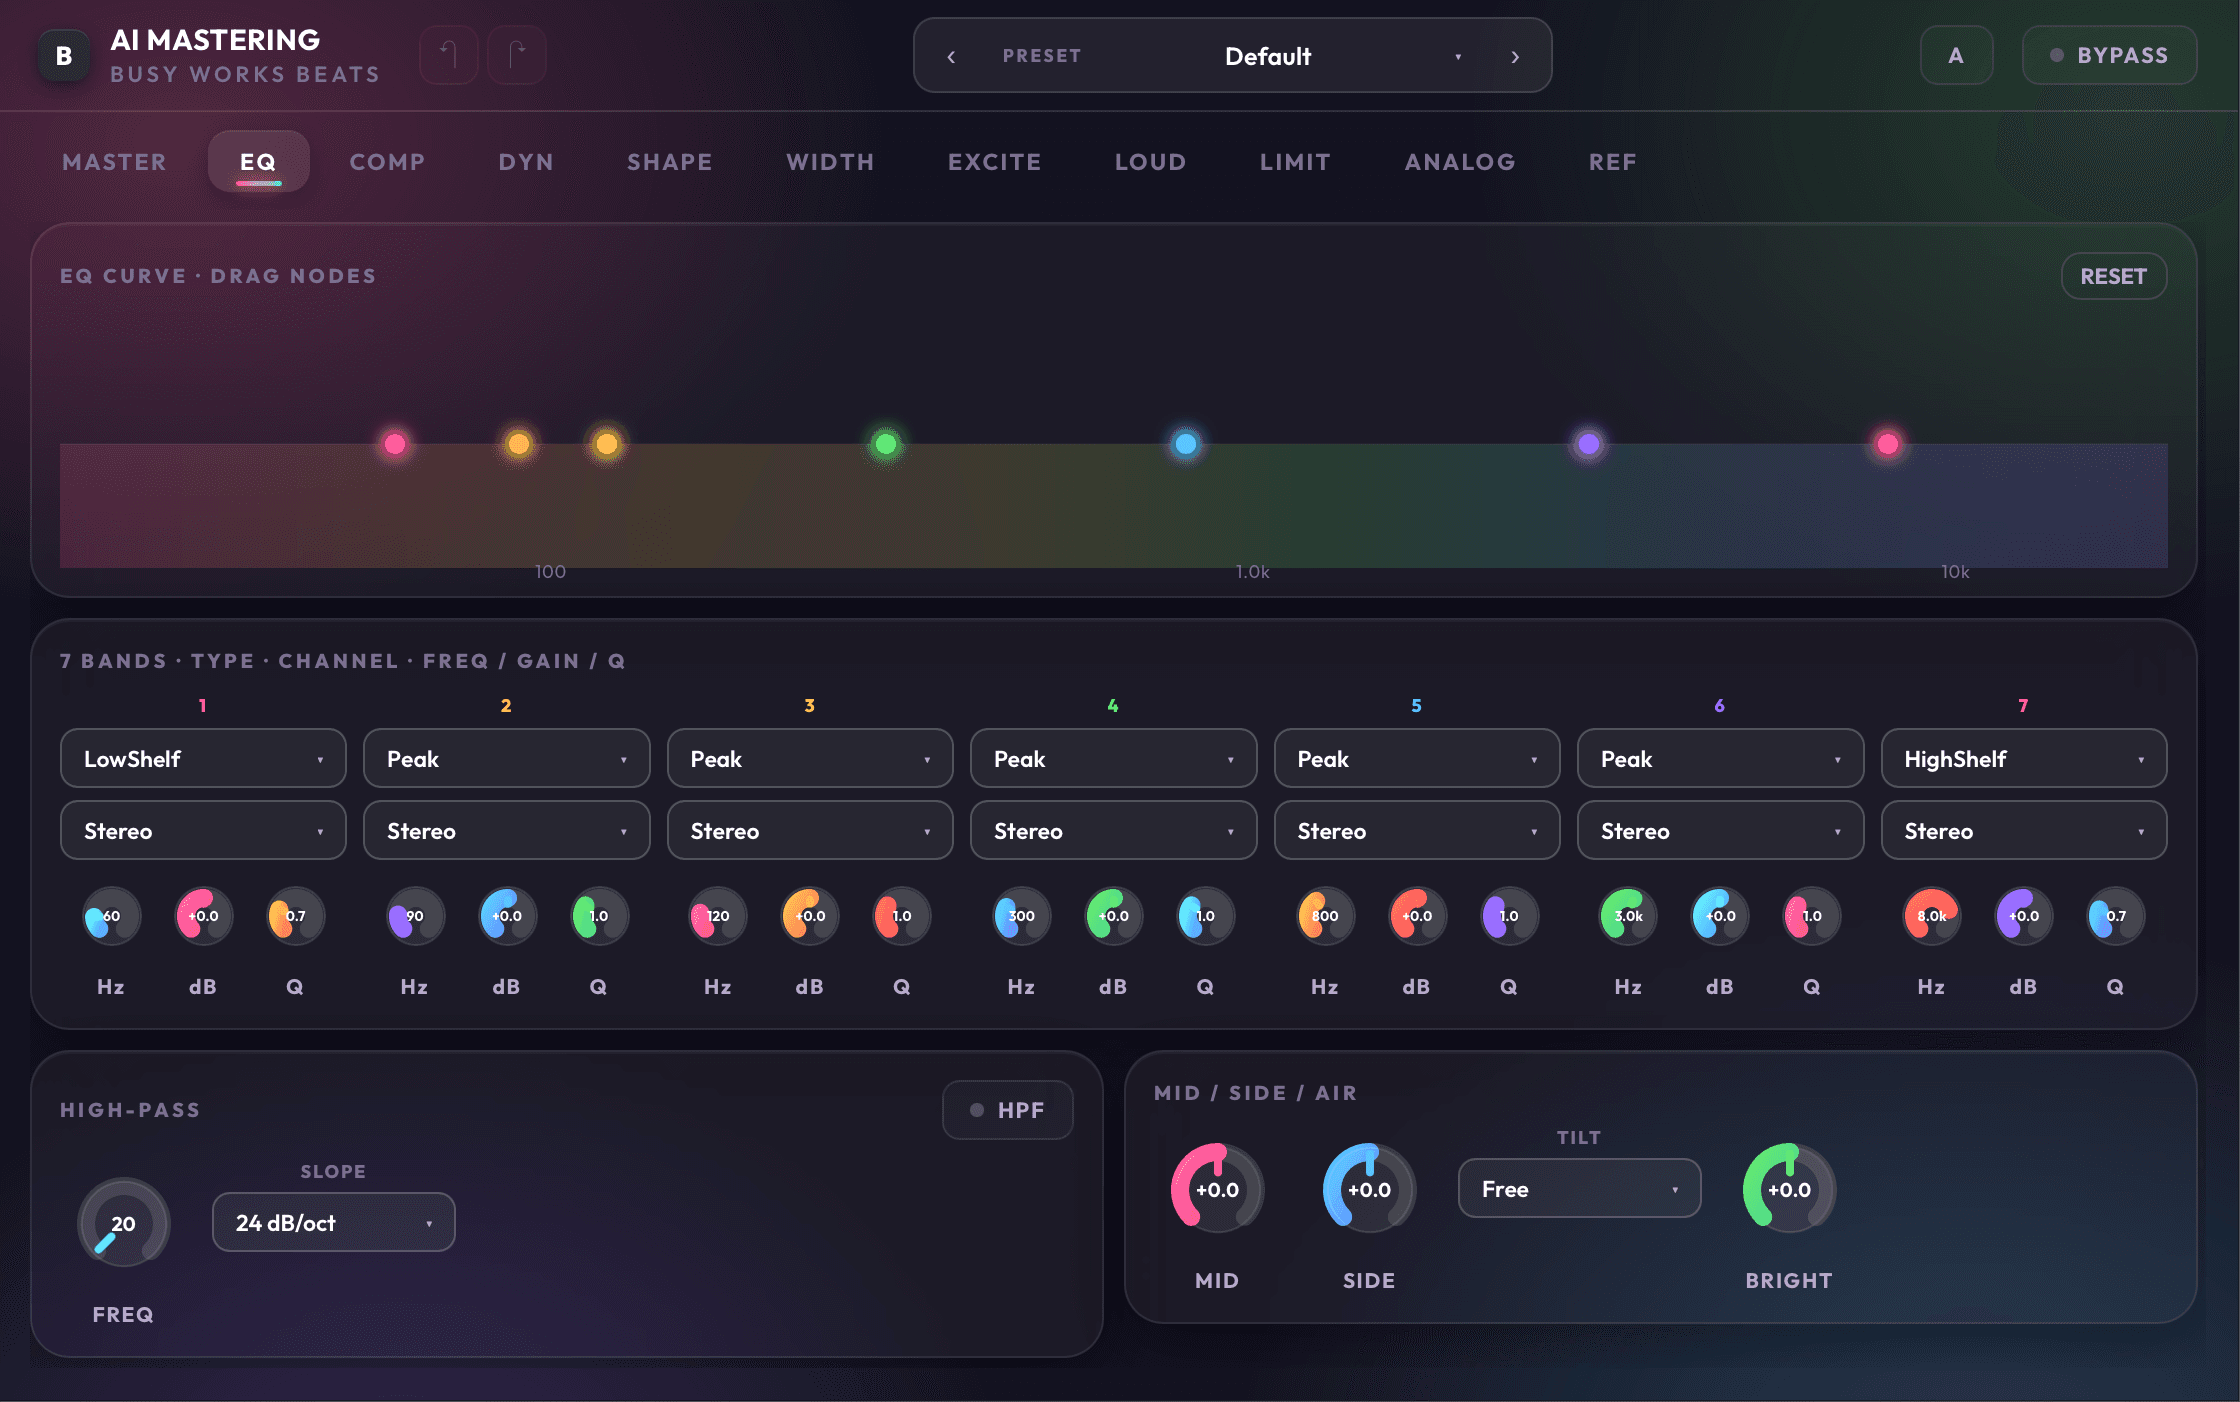Open band 7 HighShelf type dropdown
The width and height of the screenshot is (2240, 1402).
2023,759
